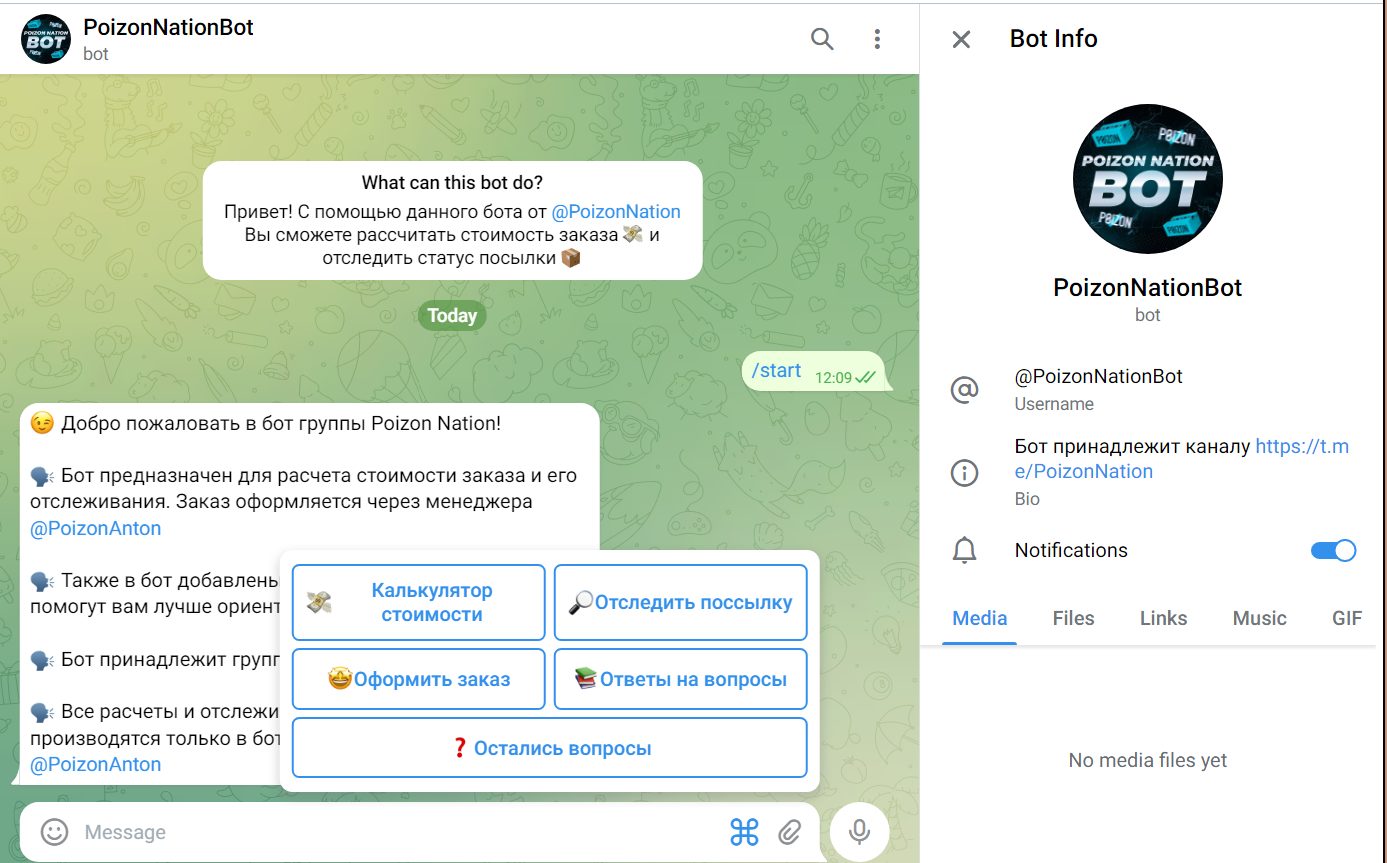The width and height of the screenshot is (1387, 863).
Task: Click the @ username icon in Bot Info
Action: click(964, 390)
